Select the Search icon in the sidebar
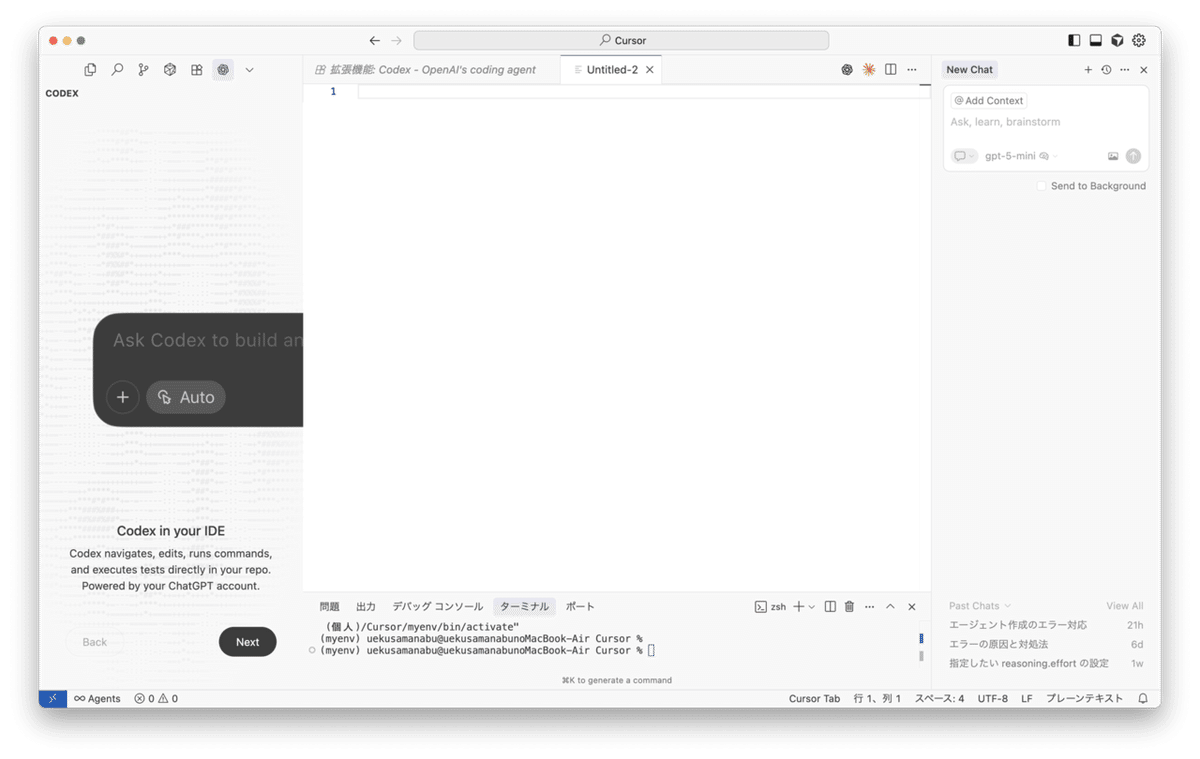The image size is (1200, 759). click(x=116, y=69)
